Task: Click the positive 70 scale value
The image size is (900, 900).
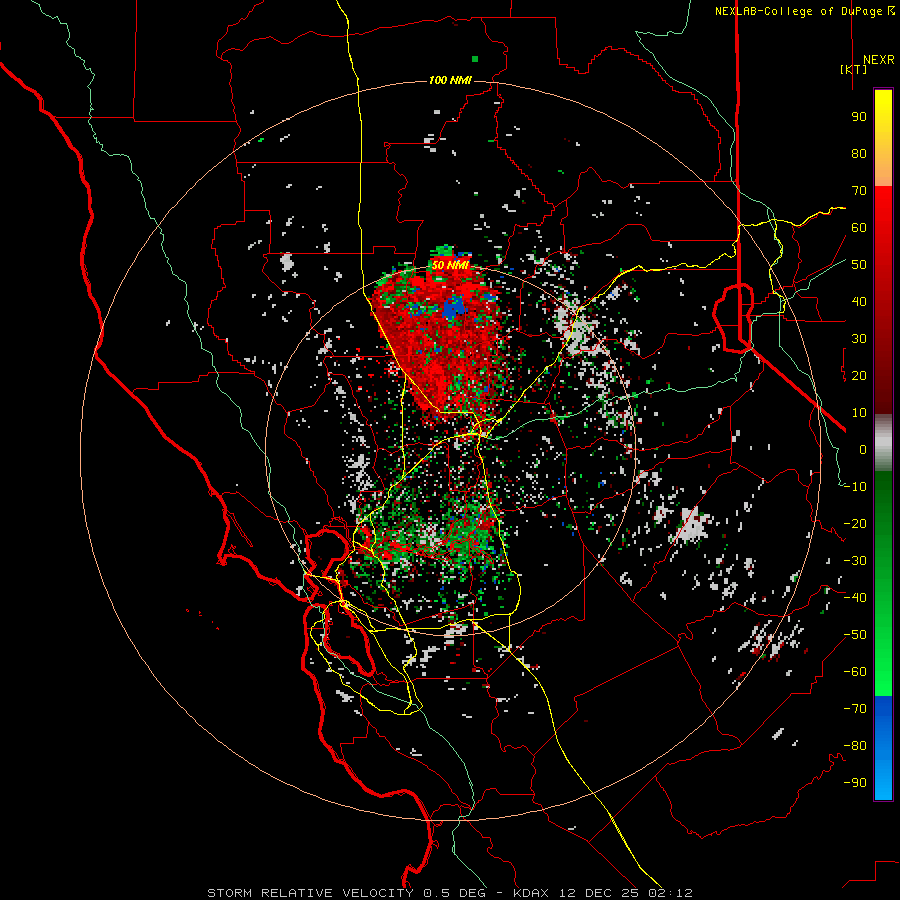Action: click(859, 191)
